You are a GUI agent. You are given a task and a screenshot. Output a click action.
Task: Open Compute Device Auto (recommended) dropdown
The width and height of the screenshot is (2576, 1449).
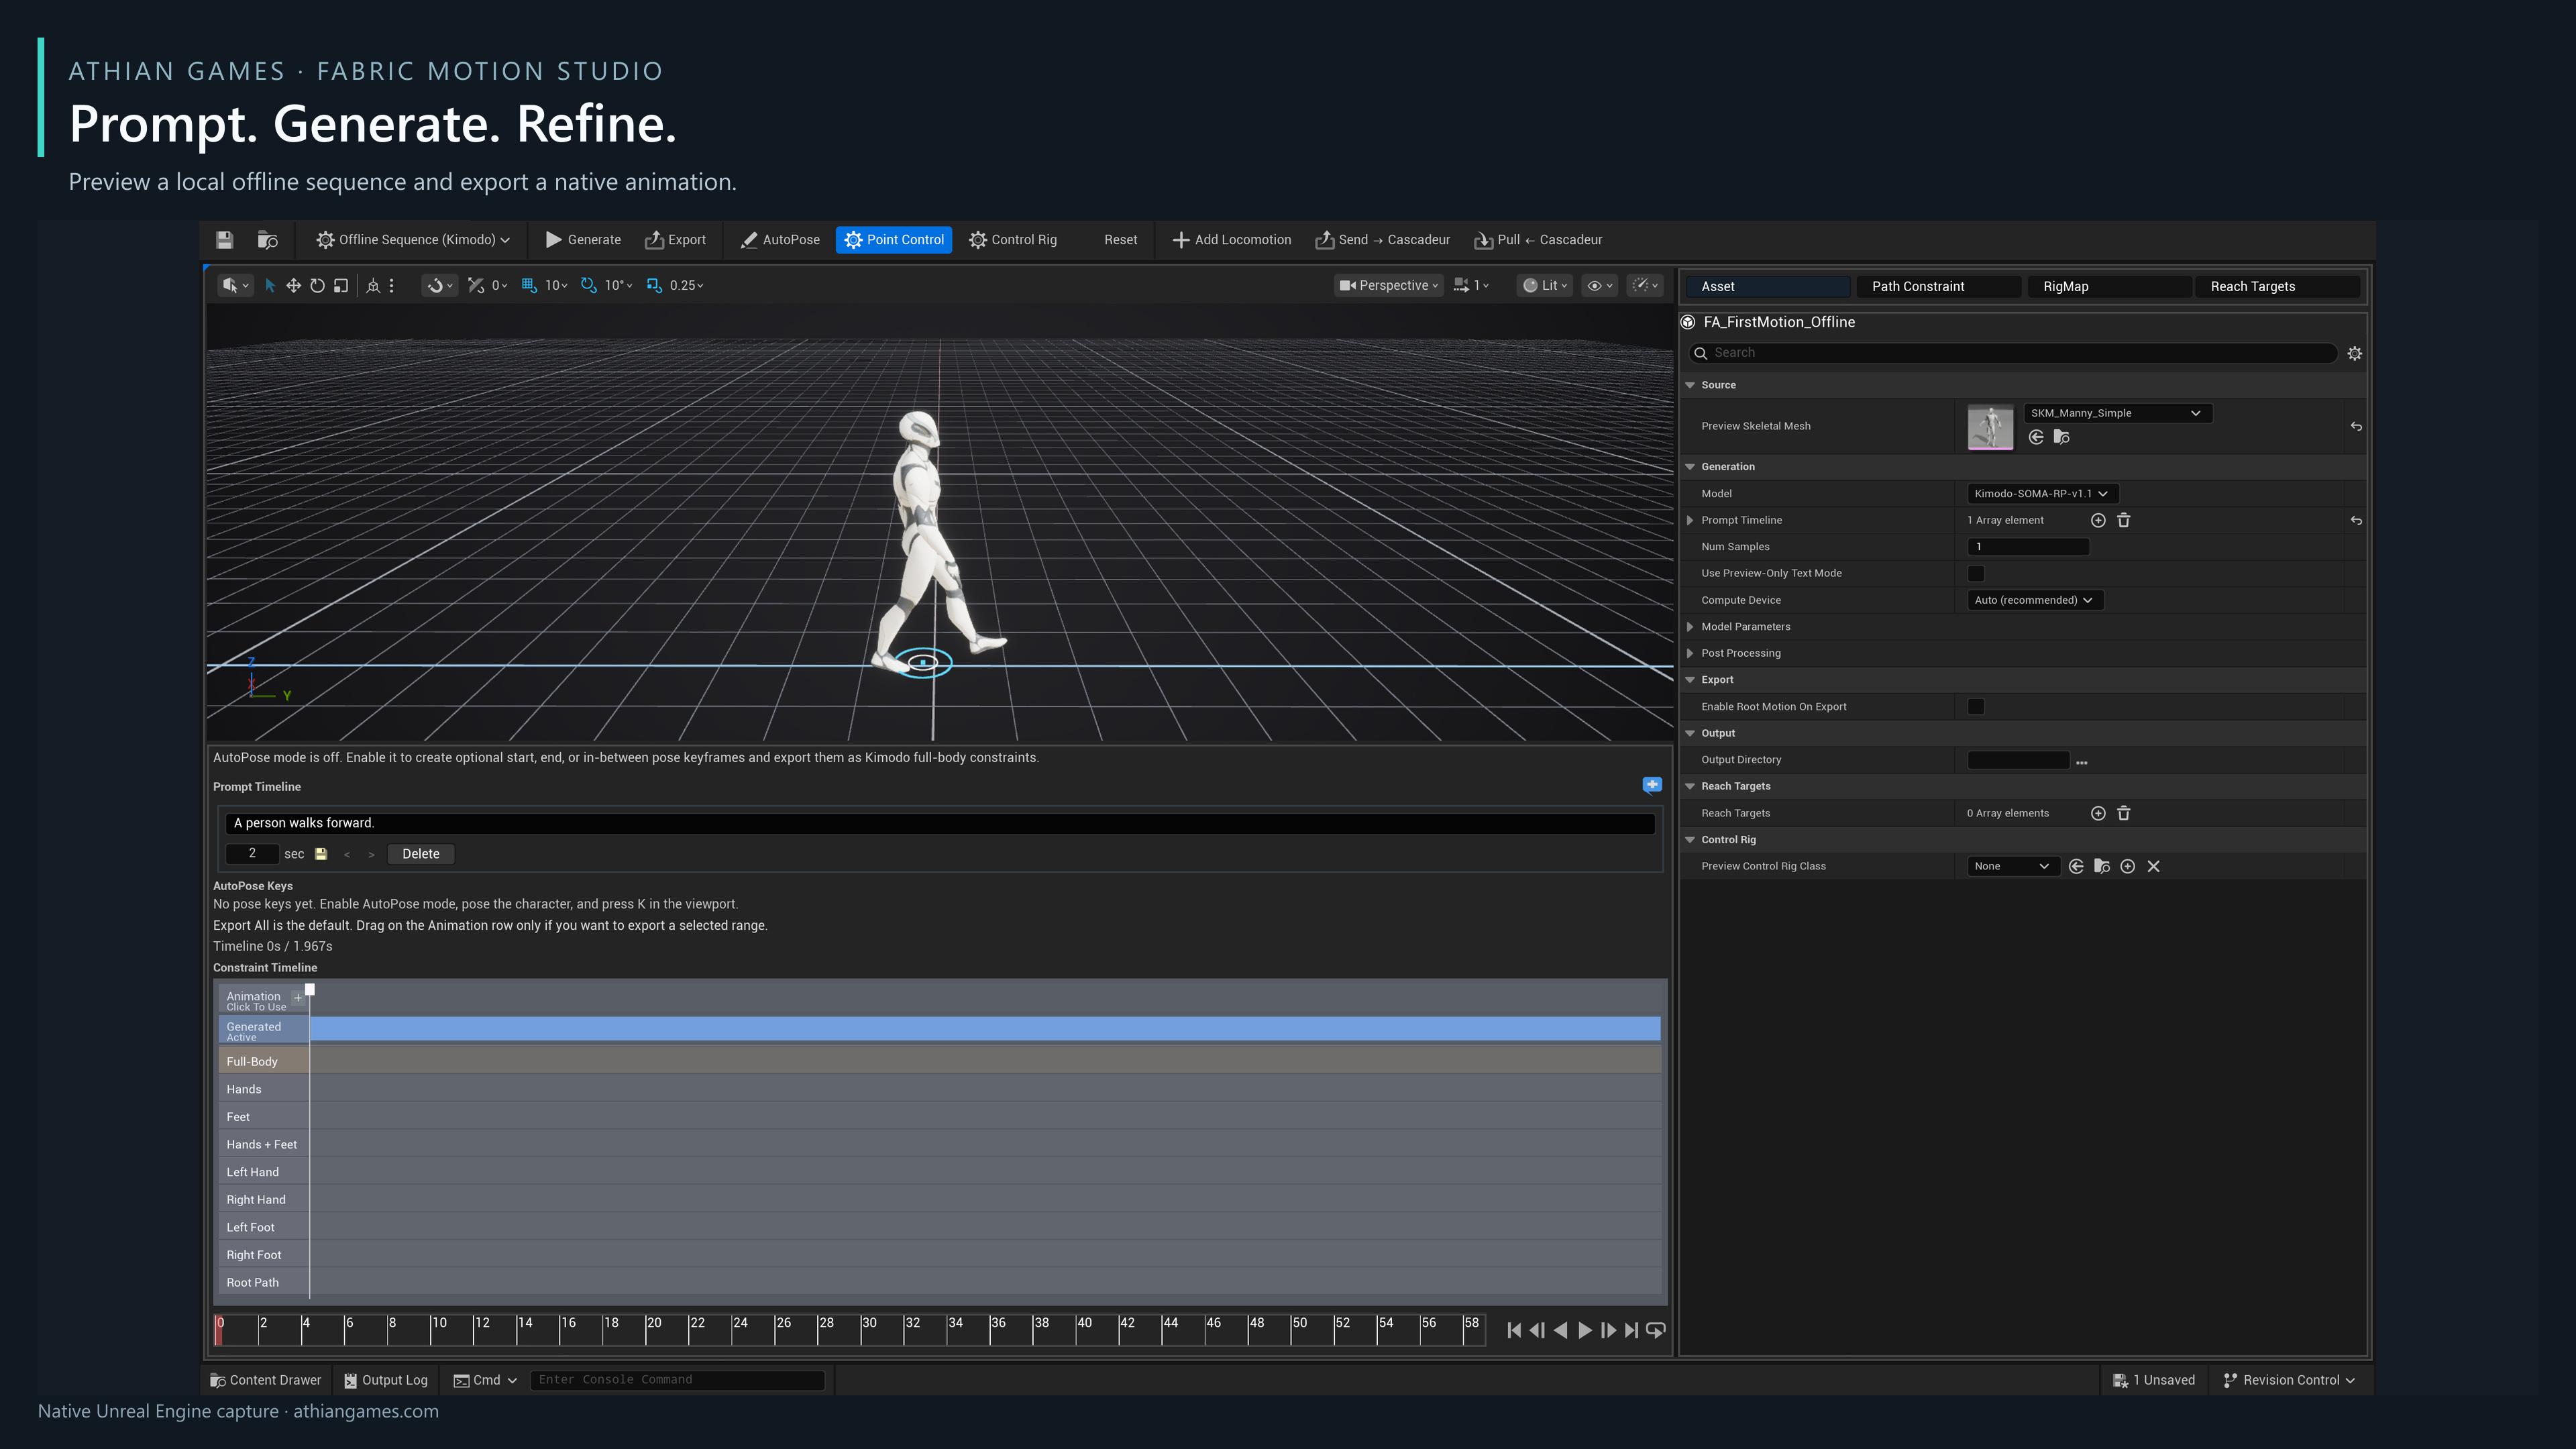[x=2035, y=600]
